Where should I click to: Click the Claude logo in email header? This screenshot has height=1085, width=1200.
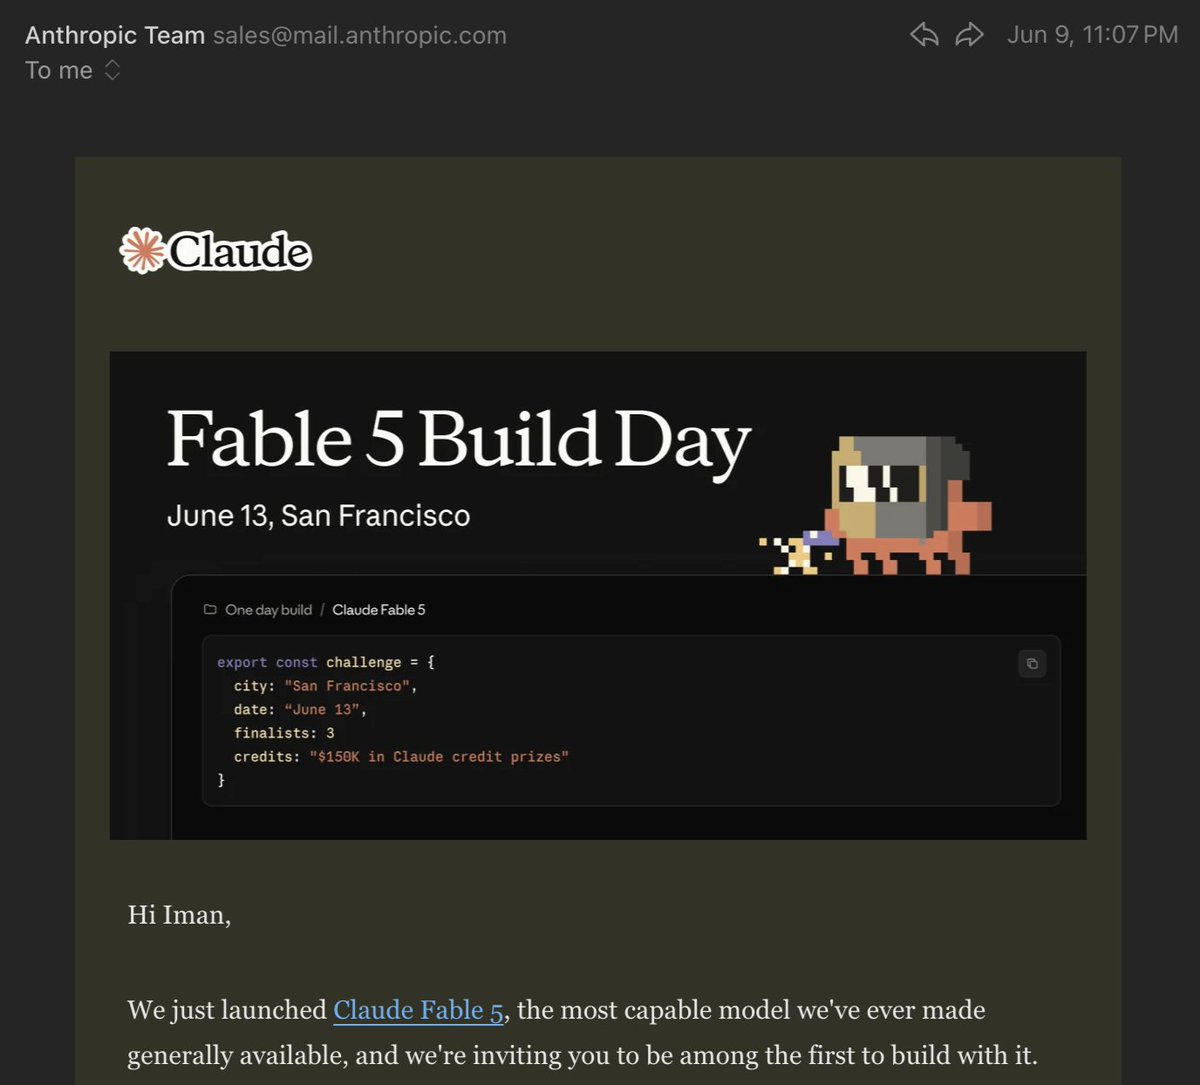click(x=215, y=250)
